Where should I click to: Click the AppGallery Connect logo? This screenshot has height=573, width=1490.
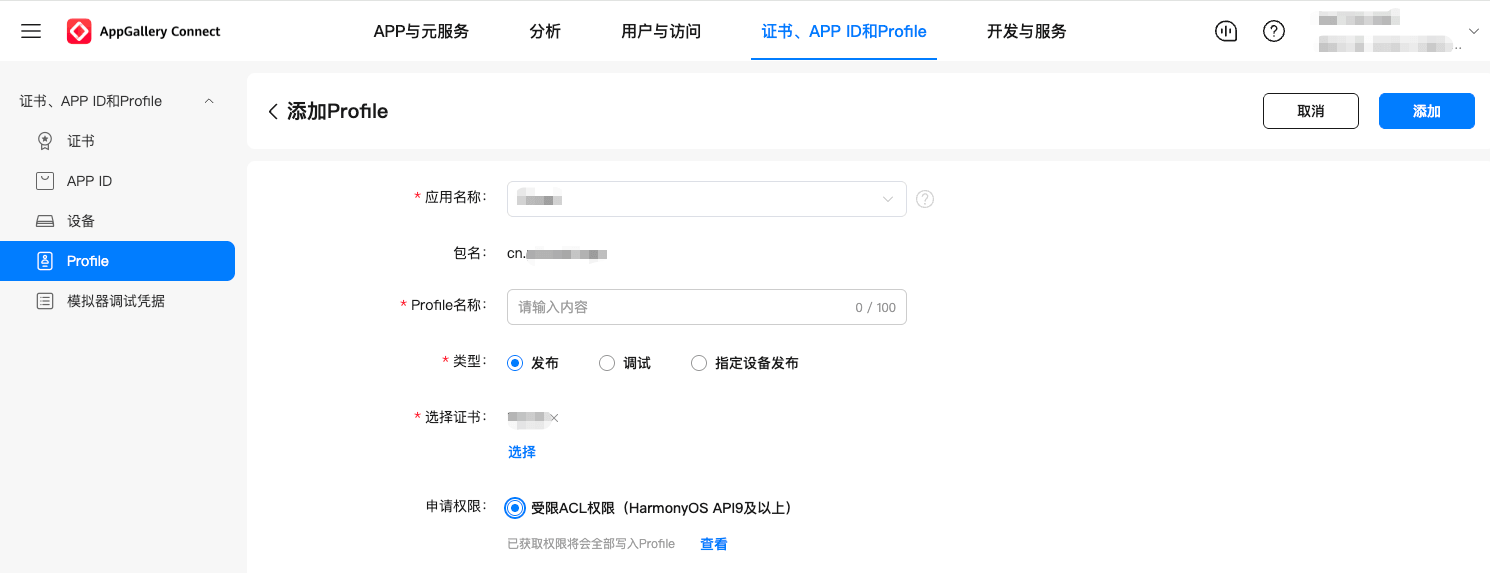click(x=144, y=31)
